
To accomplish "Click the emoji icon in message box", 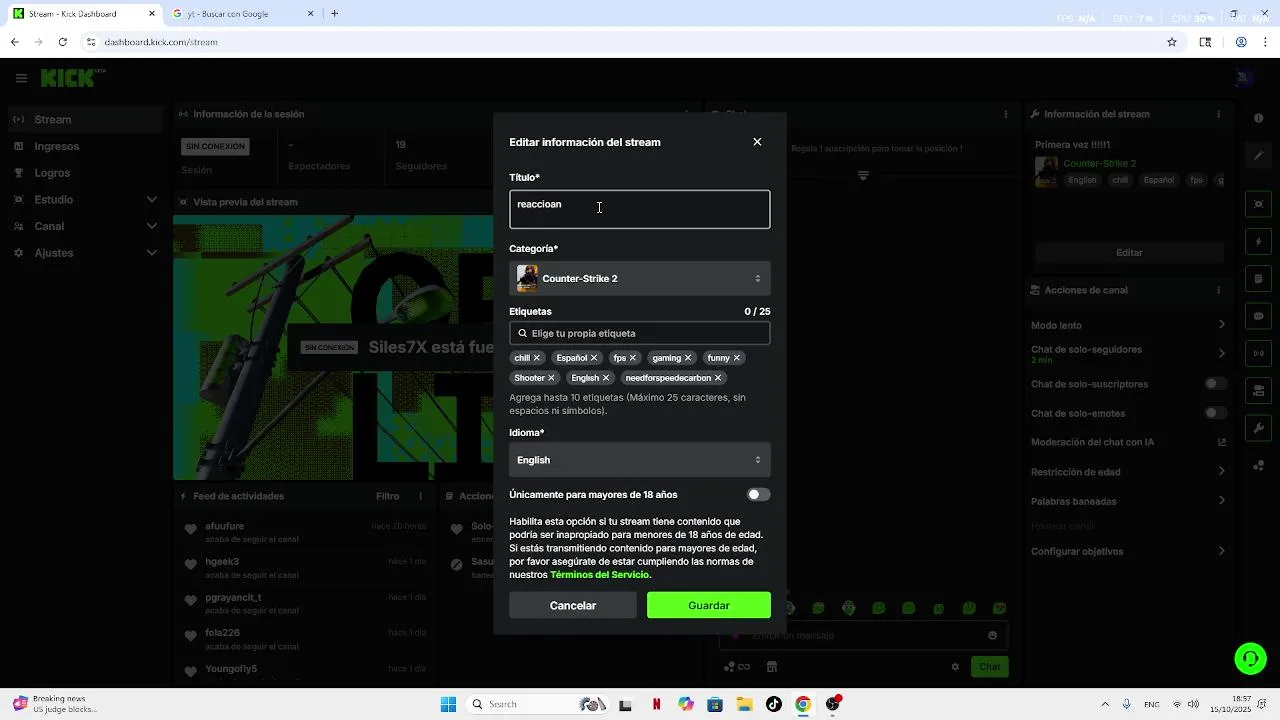I will [x=992, y=635].
